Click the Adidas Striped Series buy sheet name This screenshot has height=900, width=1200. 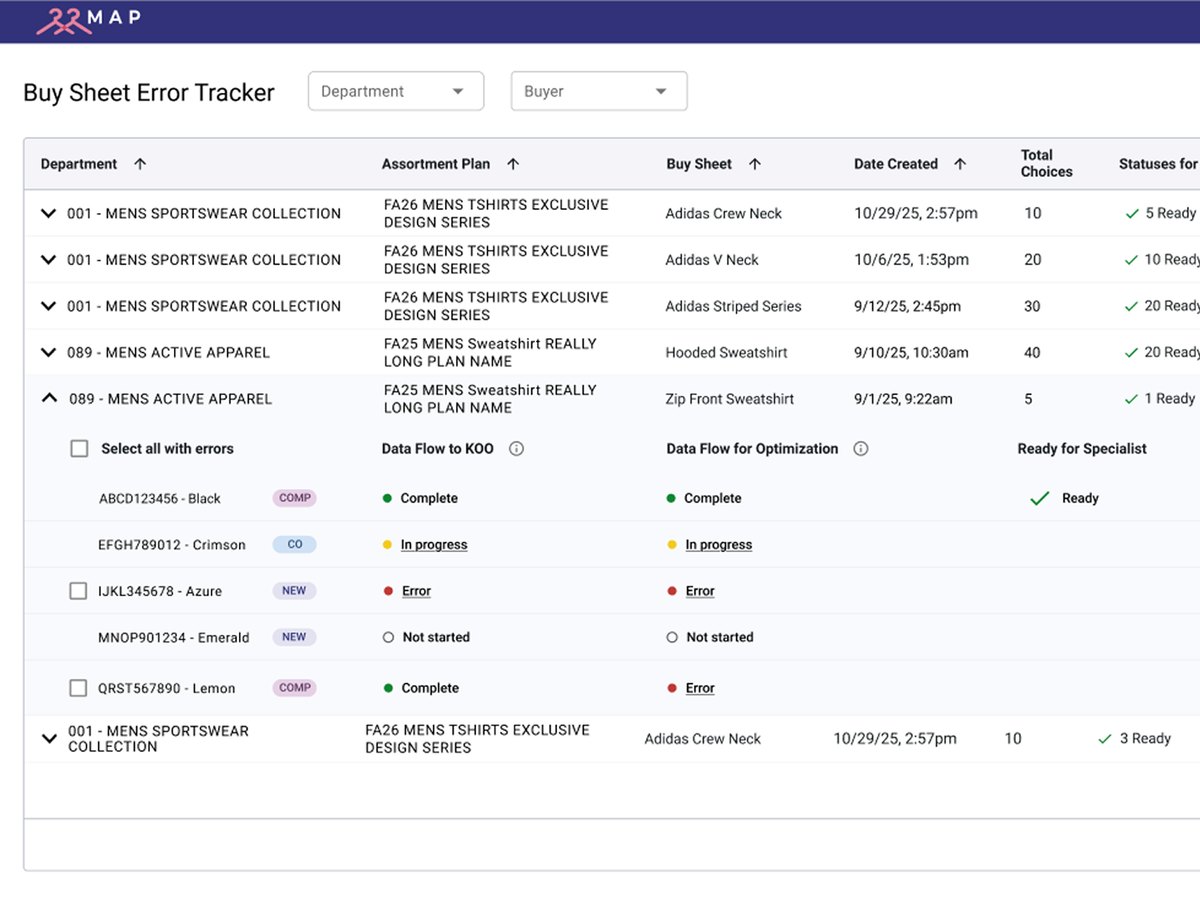(733, 306)
